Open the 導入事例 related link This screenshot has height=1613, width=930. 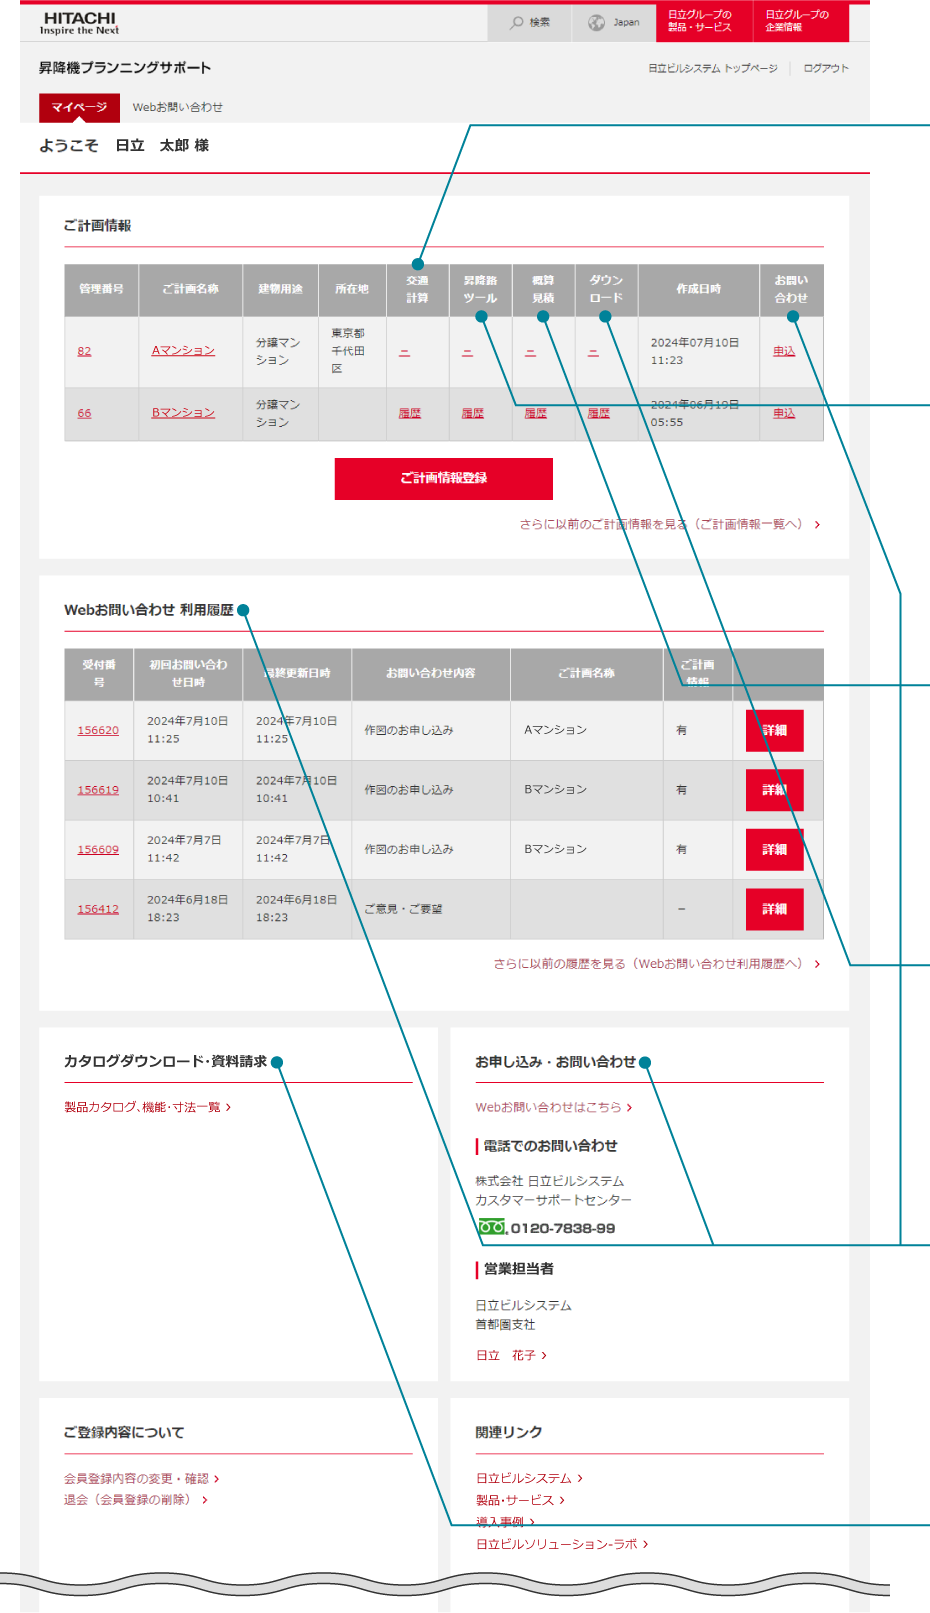(505, 1522)
